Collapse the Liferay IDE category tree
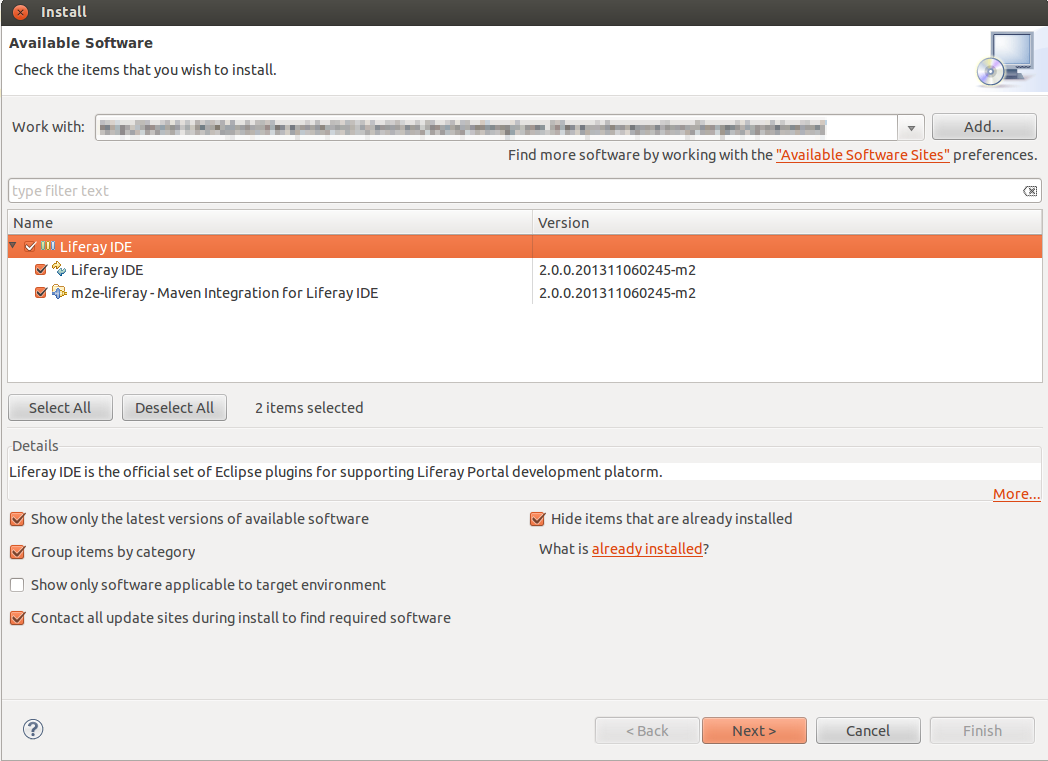 point(13,246)
